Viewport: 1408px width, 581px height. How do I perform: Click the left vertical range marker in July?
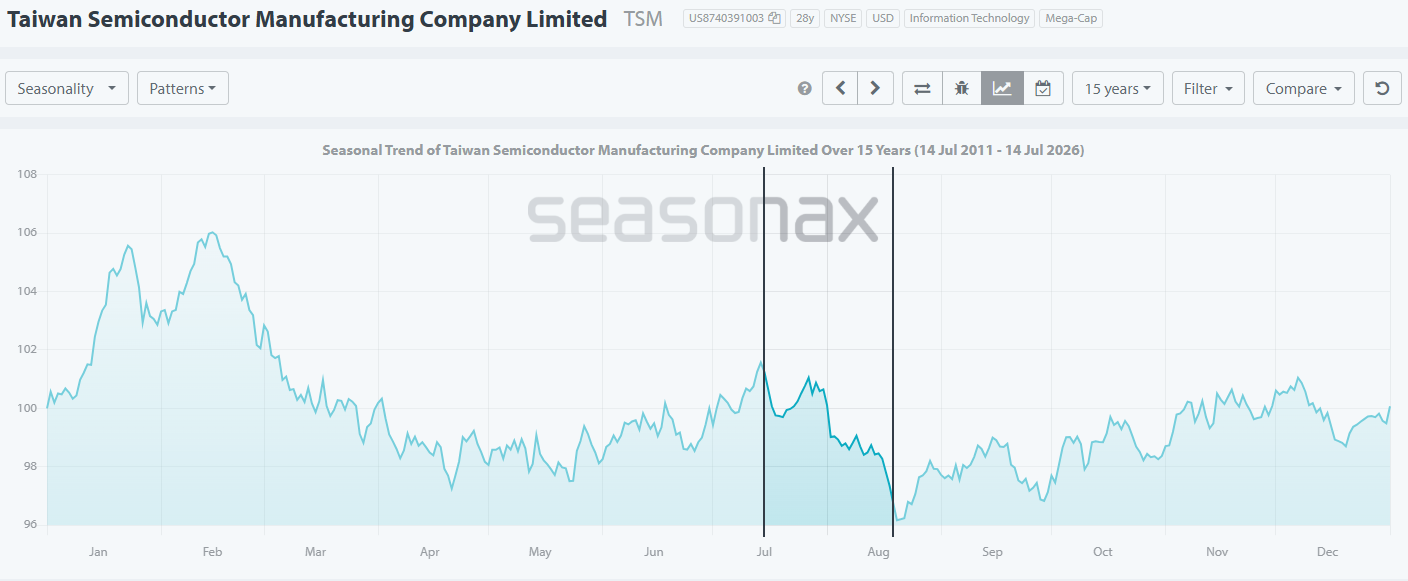(x=764, y=352)
